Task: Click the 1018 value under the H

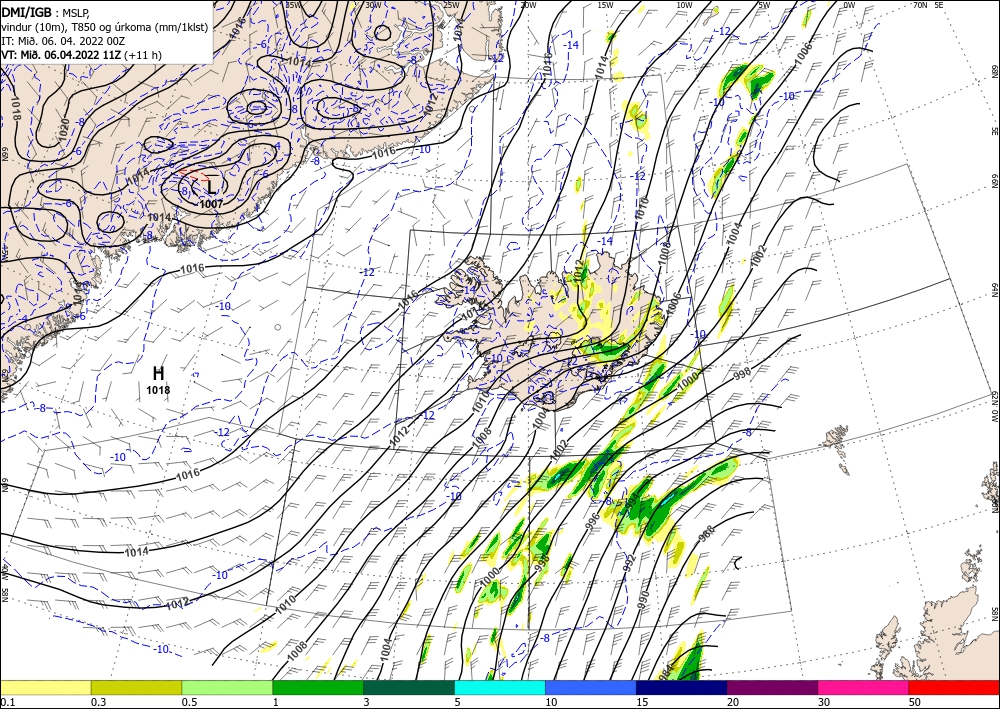Action: 158,390
